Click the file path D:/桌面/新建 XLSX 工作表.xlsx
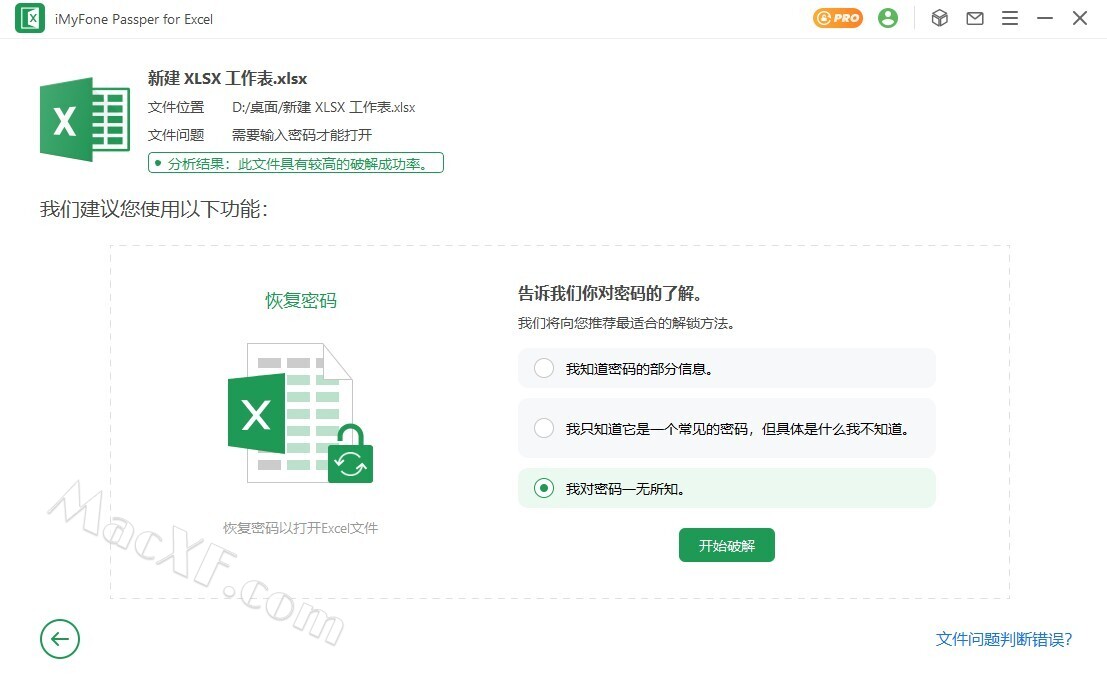1107x677 pixels. [323, 107]
